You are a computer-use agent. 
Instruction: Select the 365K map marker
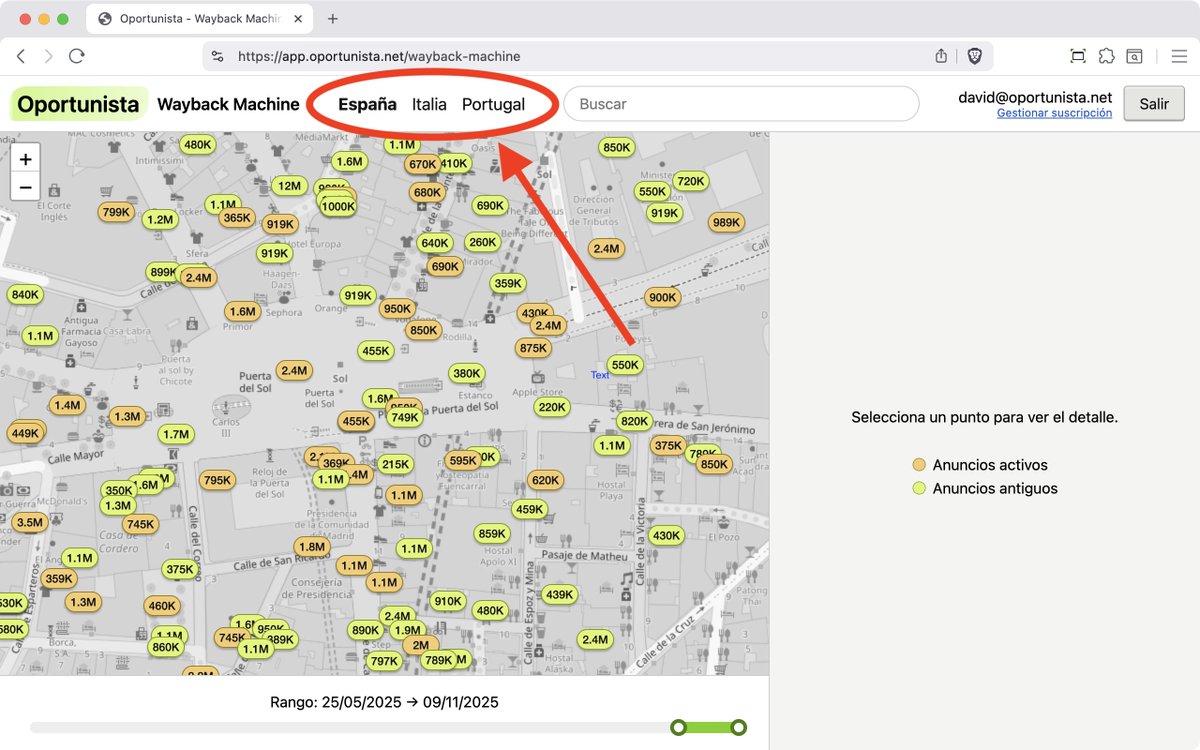point(237,218)
